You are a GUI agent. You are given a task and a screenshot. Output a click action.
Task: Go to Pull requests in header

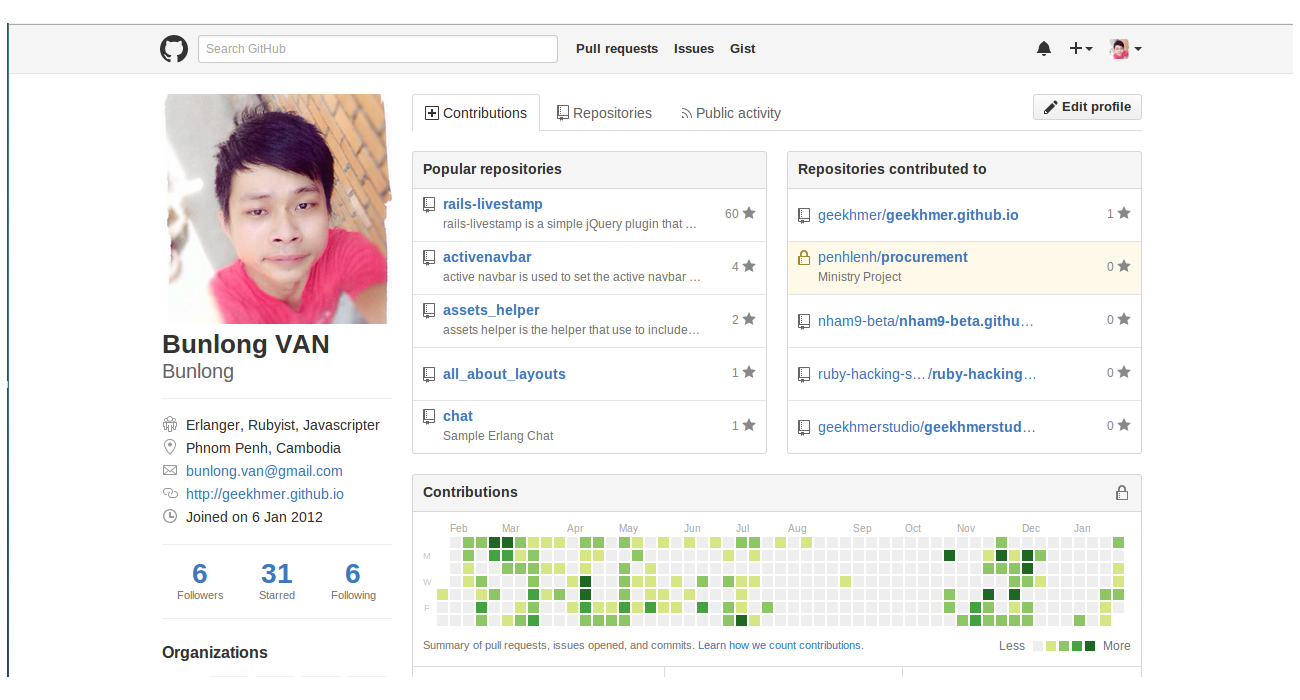pos(617,48)
